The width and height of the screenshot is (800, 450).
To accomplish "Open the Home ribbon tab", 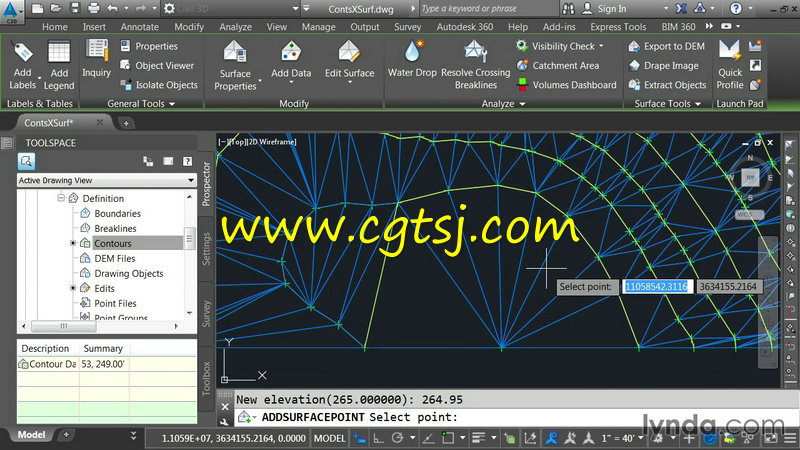I will point(55,27).
